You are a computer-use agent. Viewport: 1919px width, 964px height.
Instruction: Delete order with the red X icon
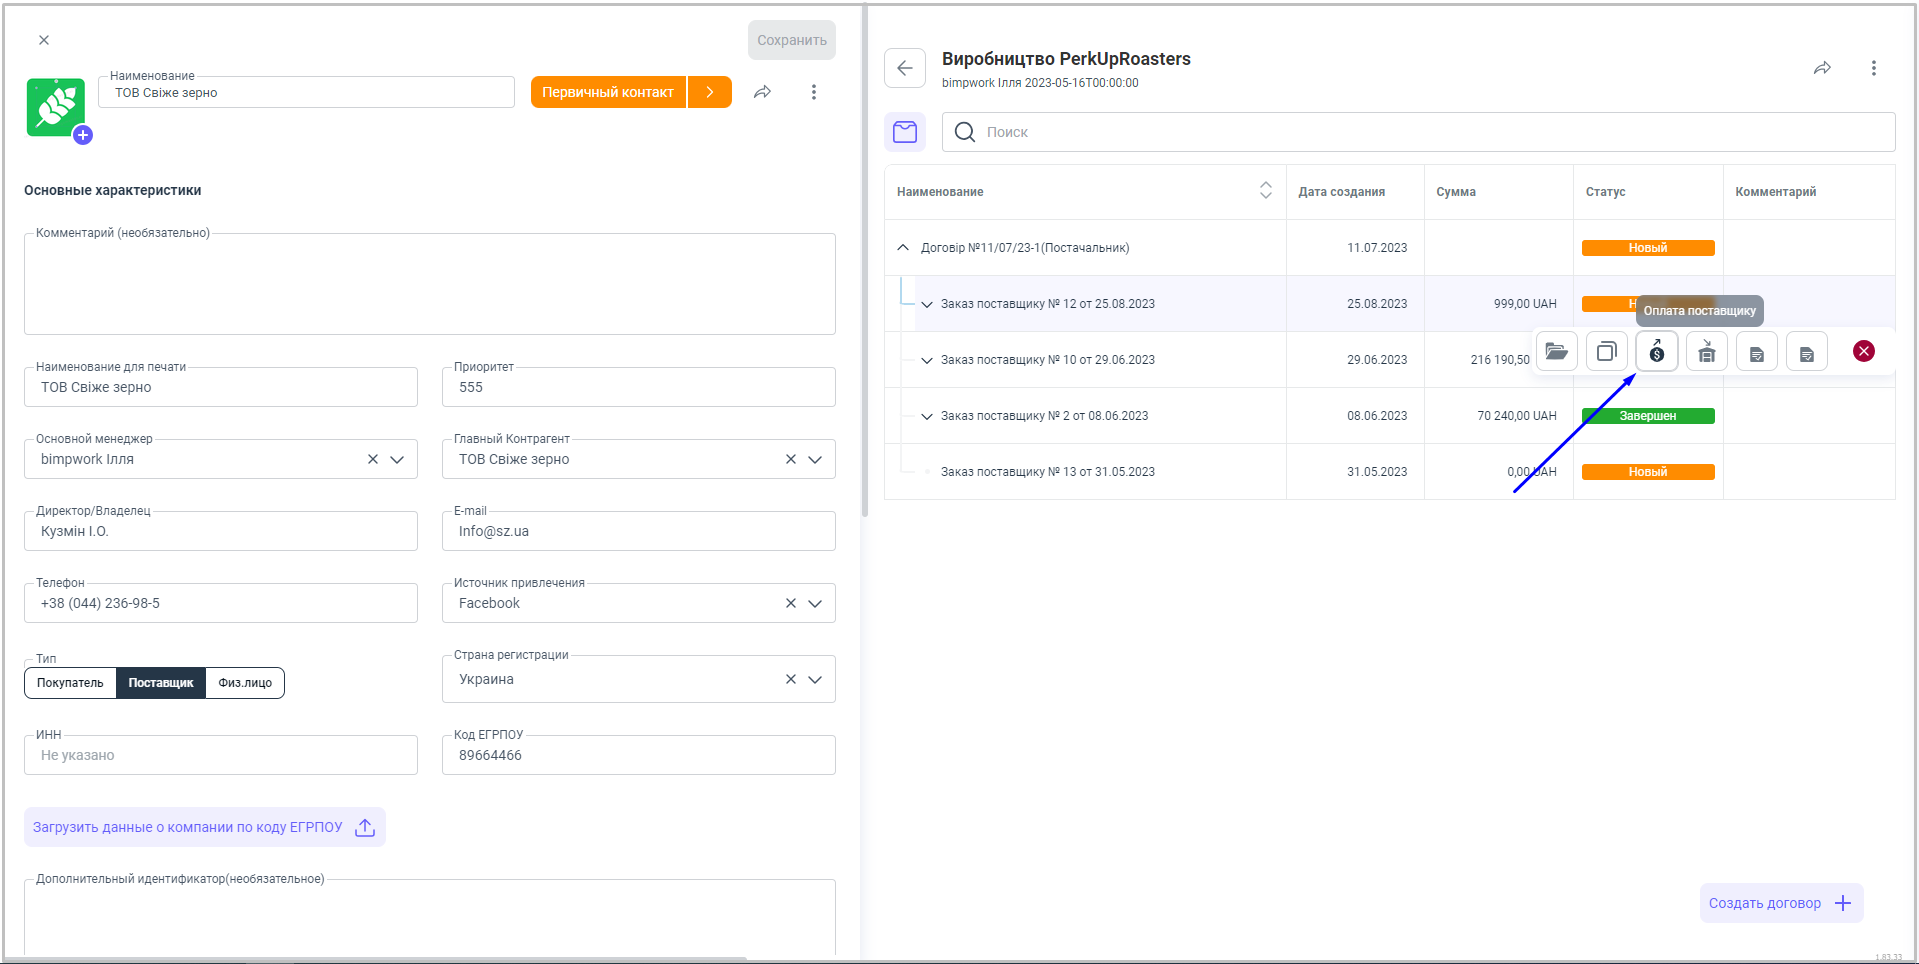pos(1863,351)
